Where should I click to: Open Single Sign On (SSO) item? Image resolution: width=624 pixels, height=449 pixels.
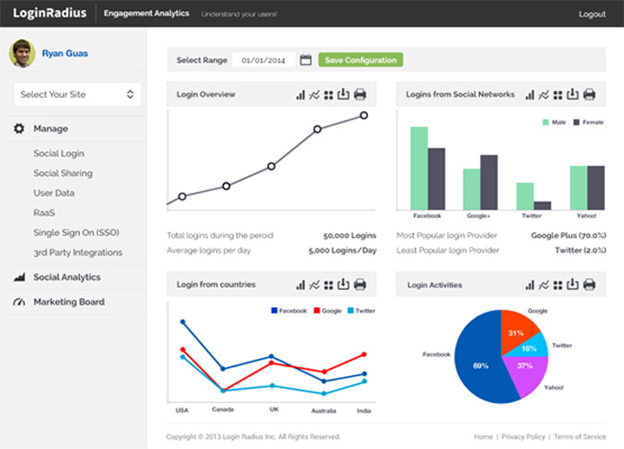(x=76, y=232)
